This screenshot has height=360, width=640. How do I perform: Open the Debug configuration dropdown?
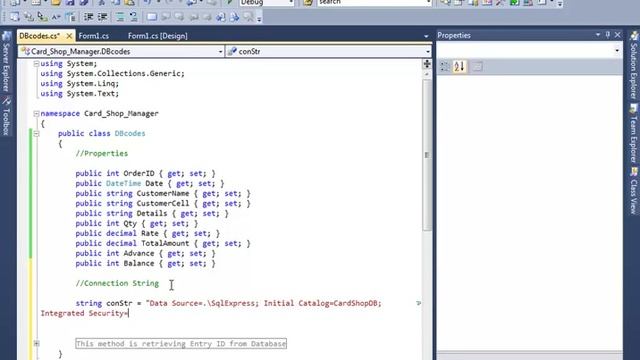click(x=291, y=2)
